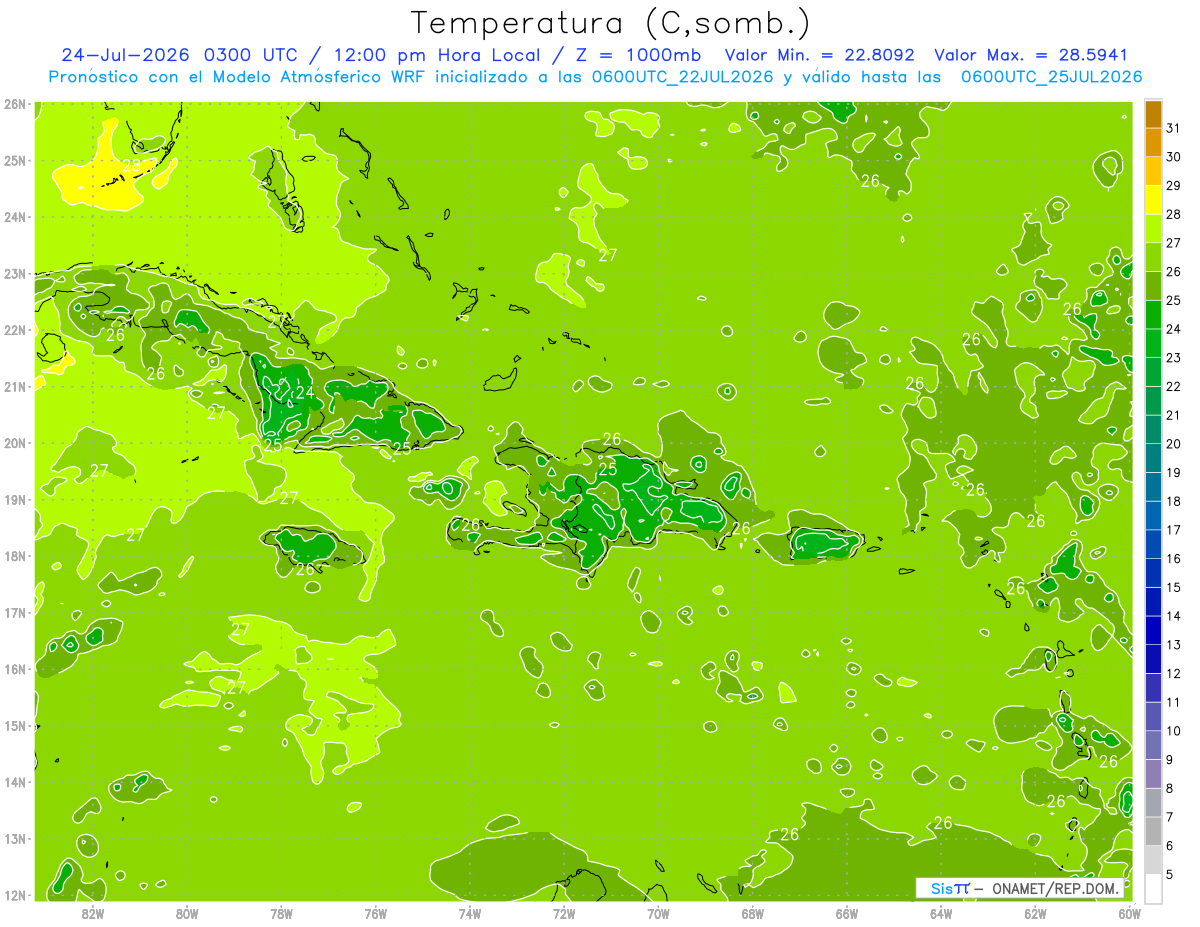Click the 18N latitude axis label
1200x927 pixels.
(15, 556)
